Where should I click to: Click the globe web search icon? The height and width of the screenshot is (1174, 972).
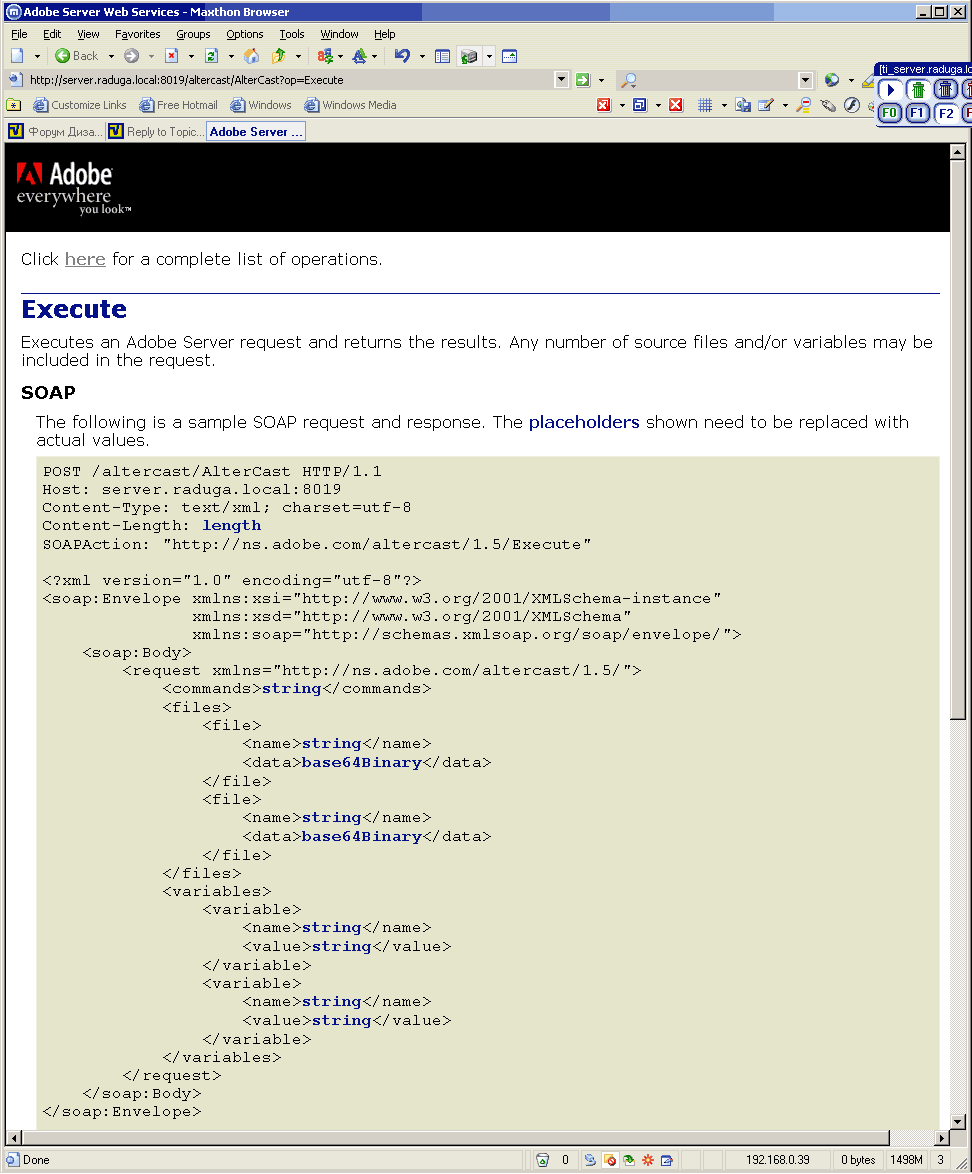831,80
